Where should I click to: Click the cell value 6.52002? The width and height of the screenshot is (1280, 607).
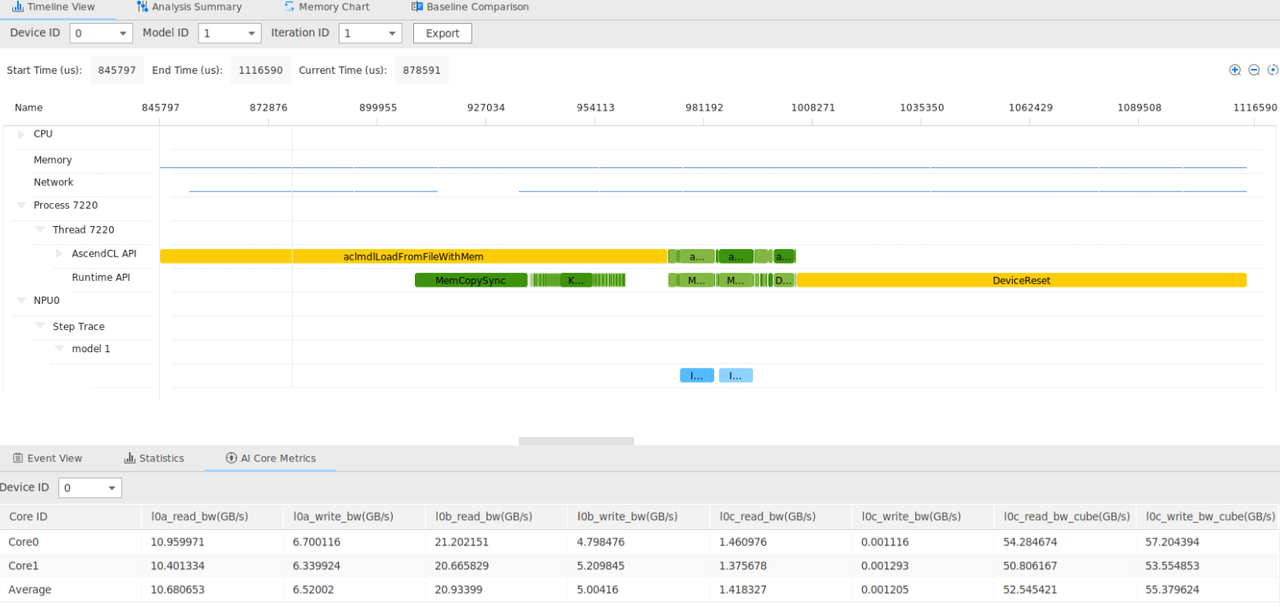point(314,590)
